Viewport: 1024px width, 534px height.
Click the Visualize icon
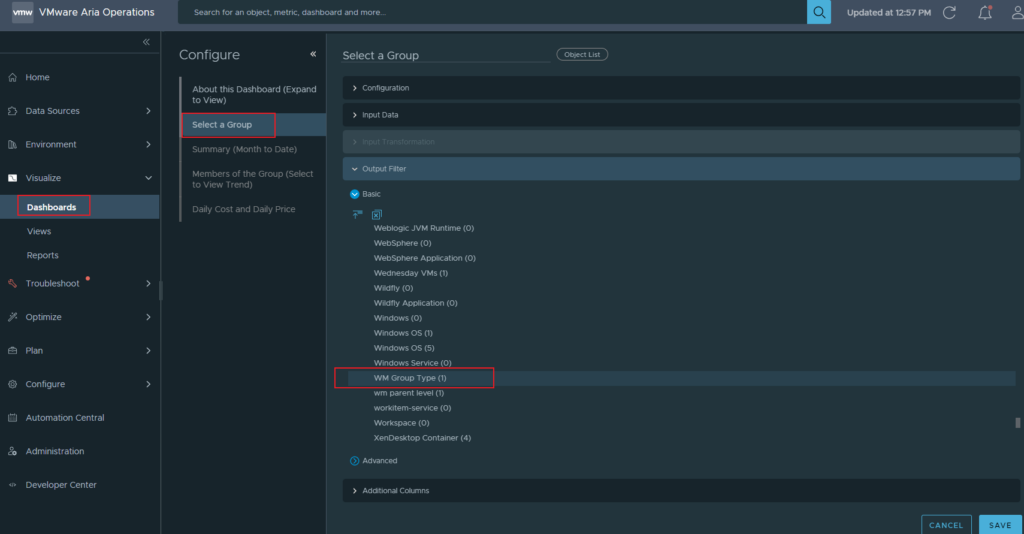(12, 178)
